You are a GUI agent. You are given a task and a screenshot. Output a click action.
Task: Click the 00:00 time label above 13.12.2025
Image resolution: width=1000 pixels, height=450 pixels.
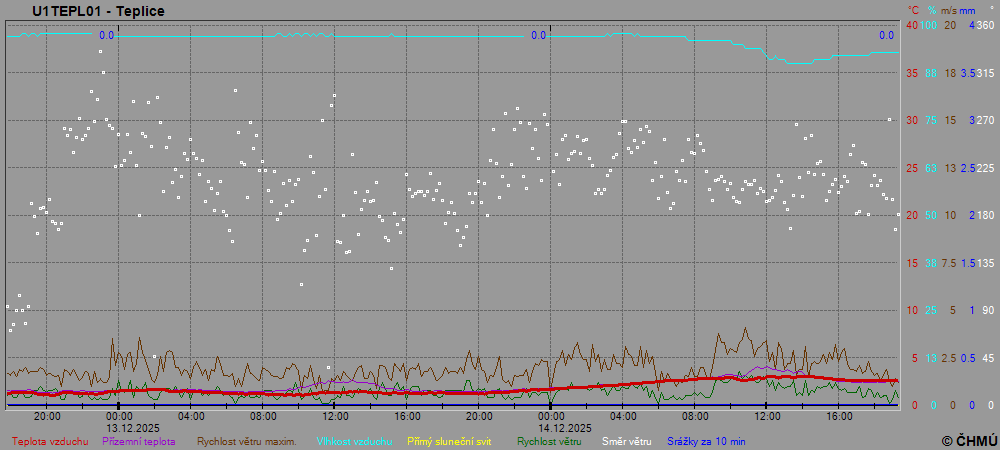(119, 416)
